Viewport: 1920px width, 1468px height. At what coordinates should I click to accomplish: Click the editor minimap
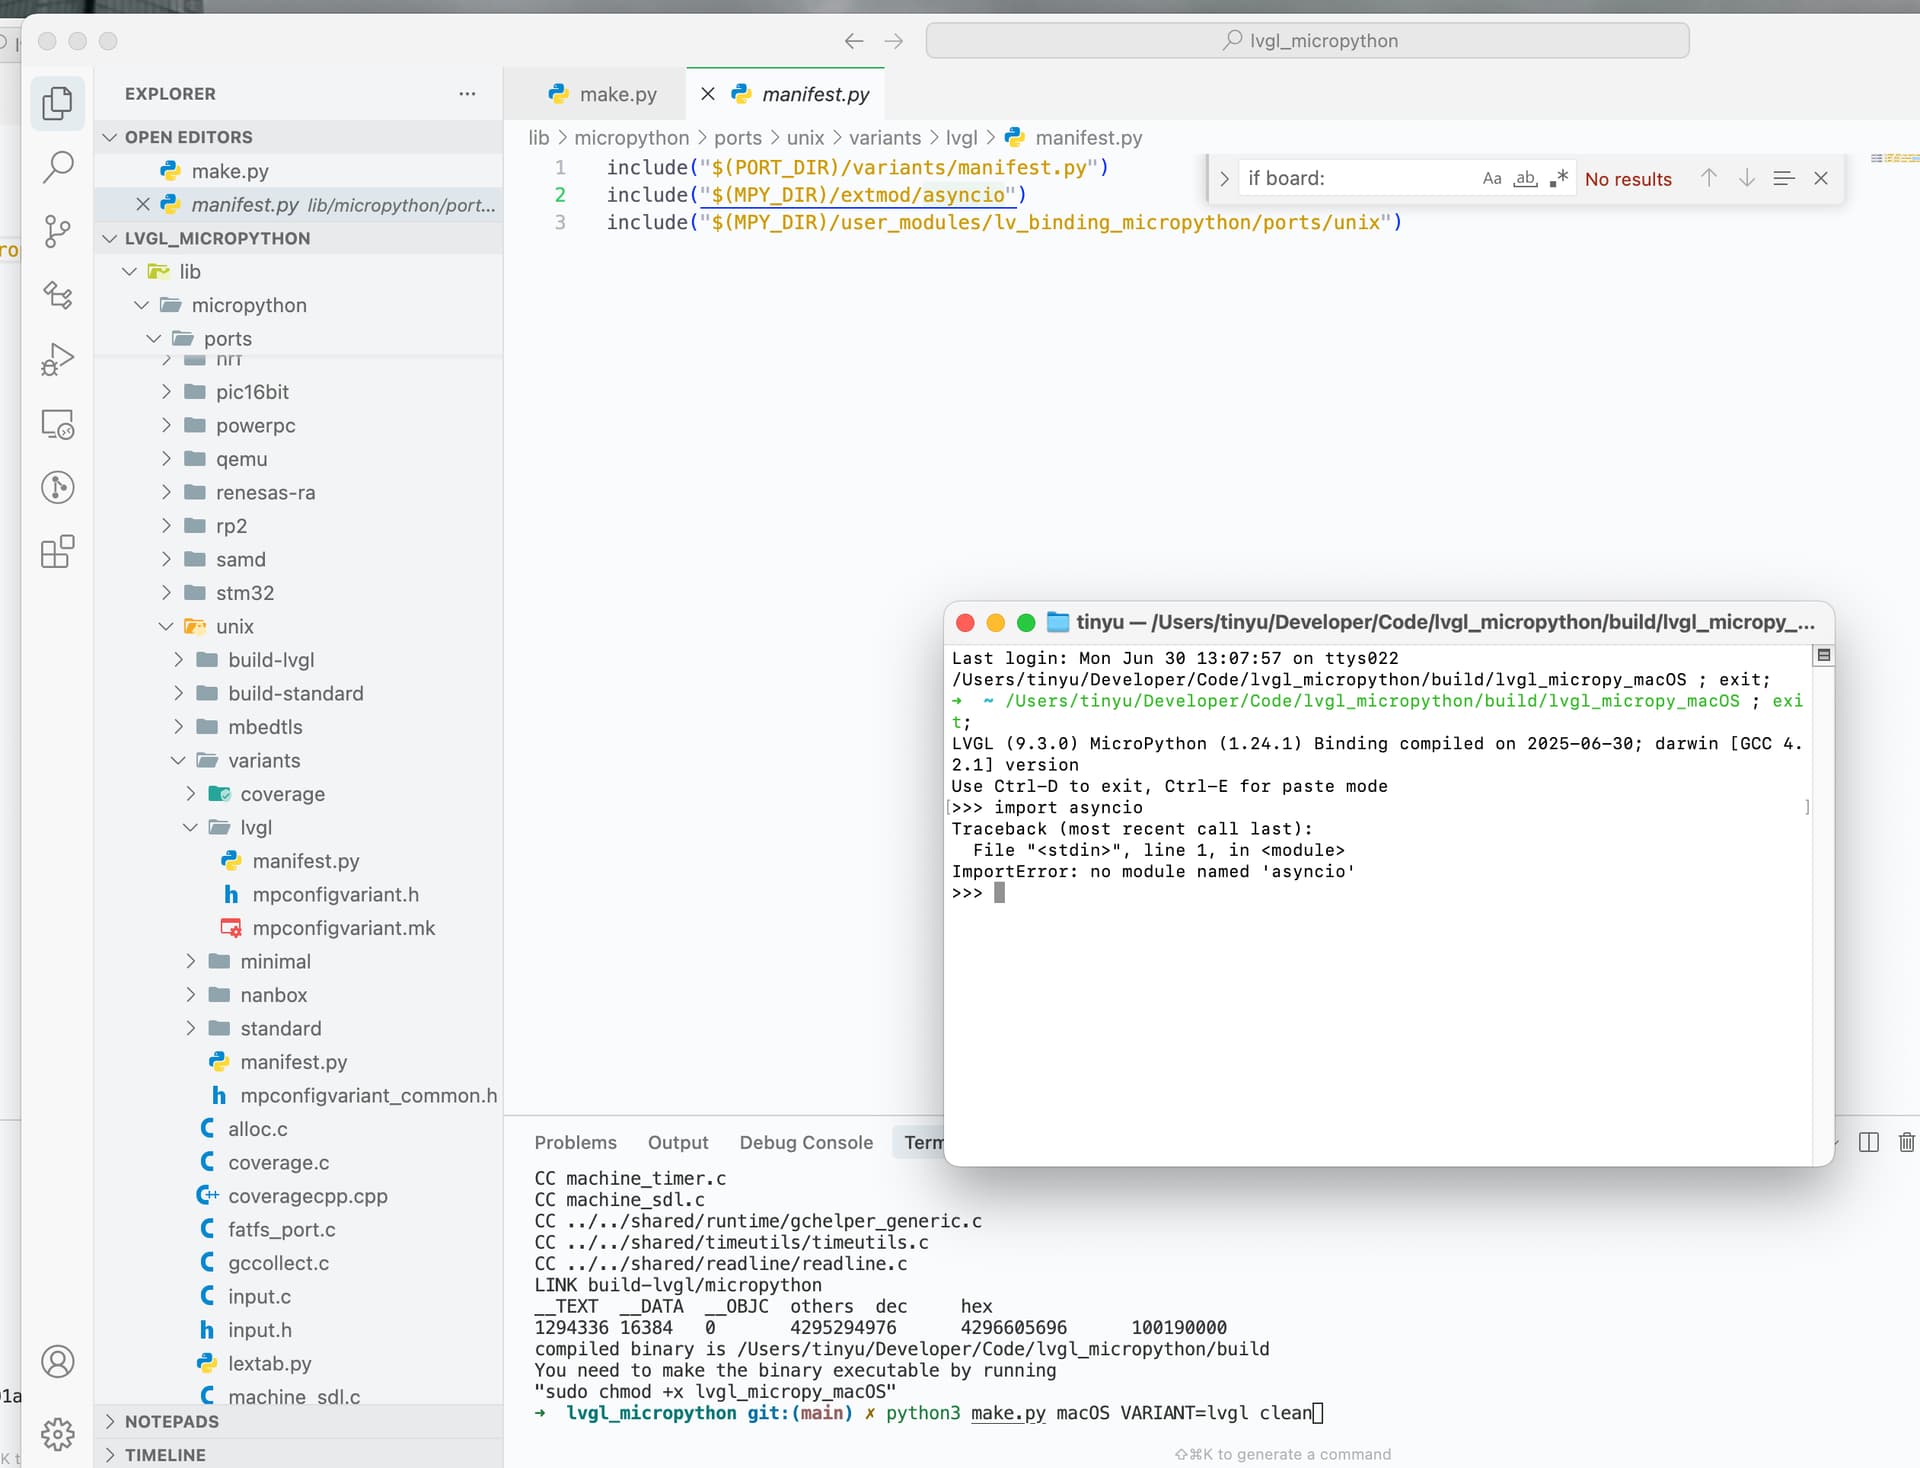point(1894,158)
